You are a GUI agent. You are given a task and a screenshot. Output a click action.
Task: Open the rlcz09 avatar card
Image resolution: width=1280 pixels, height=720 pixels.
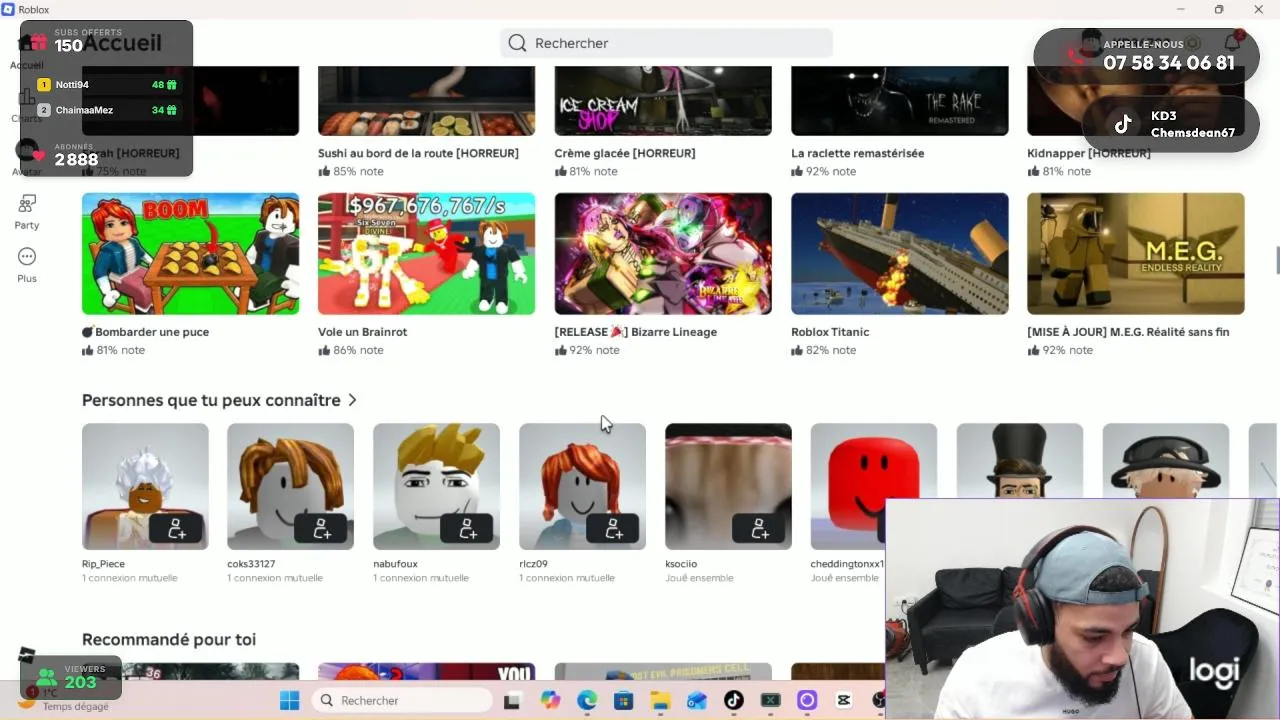tap(582, 486)
